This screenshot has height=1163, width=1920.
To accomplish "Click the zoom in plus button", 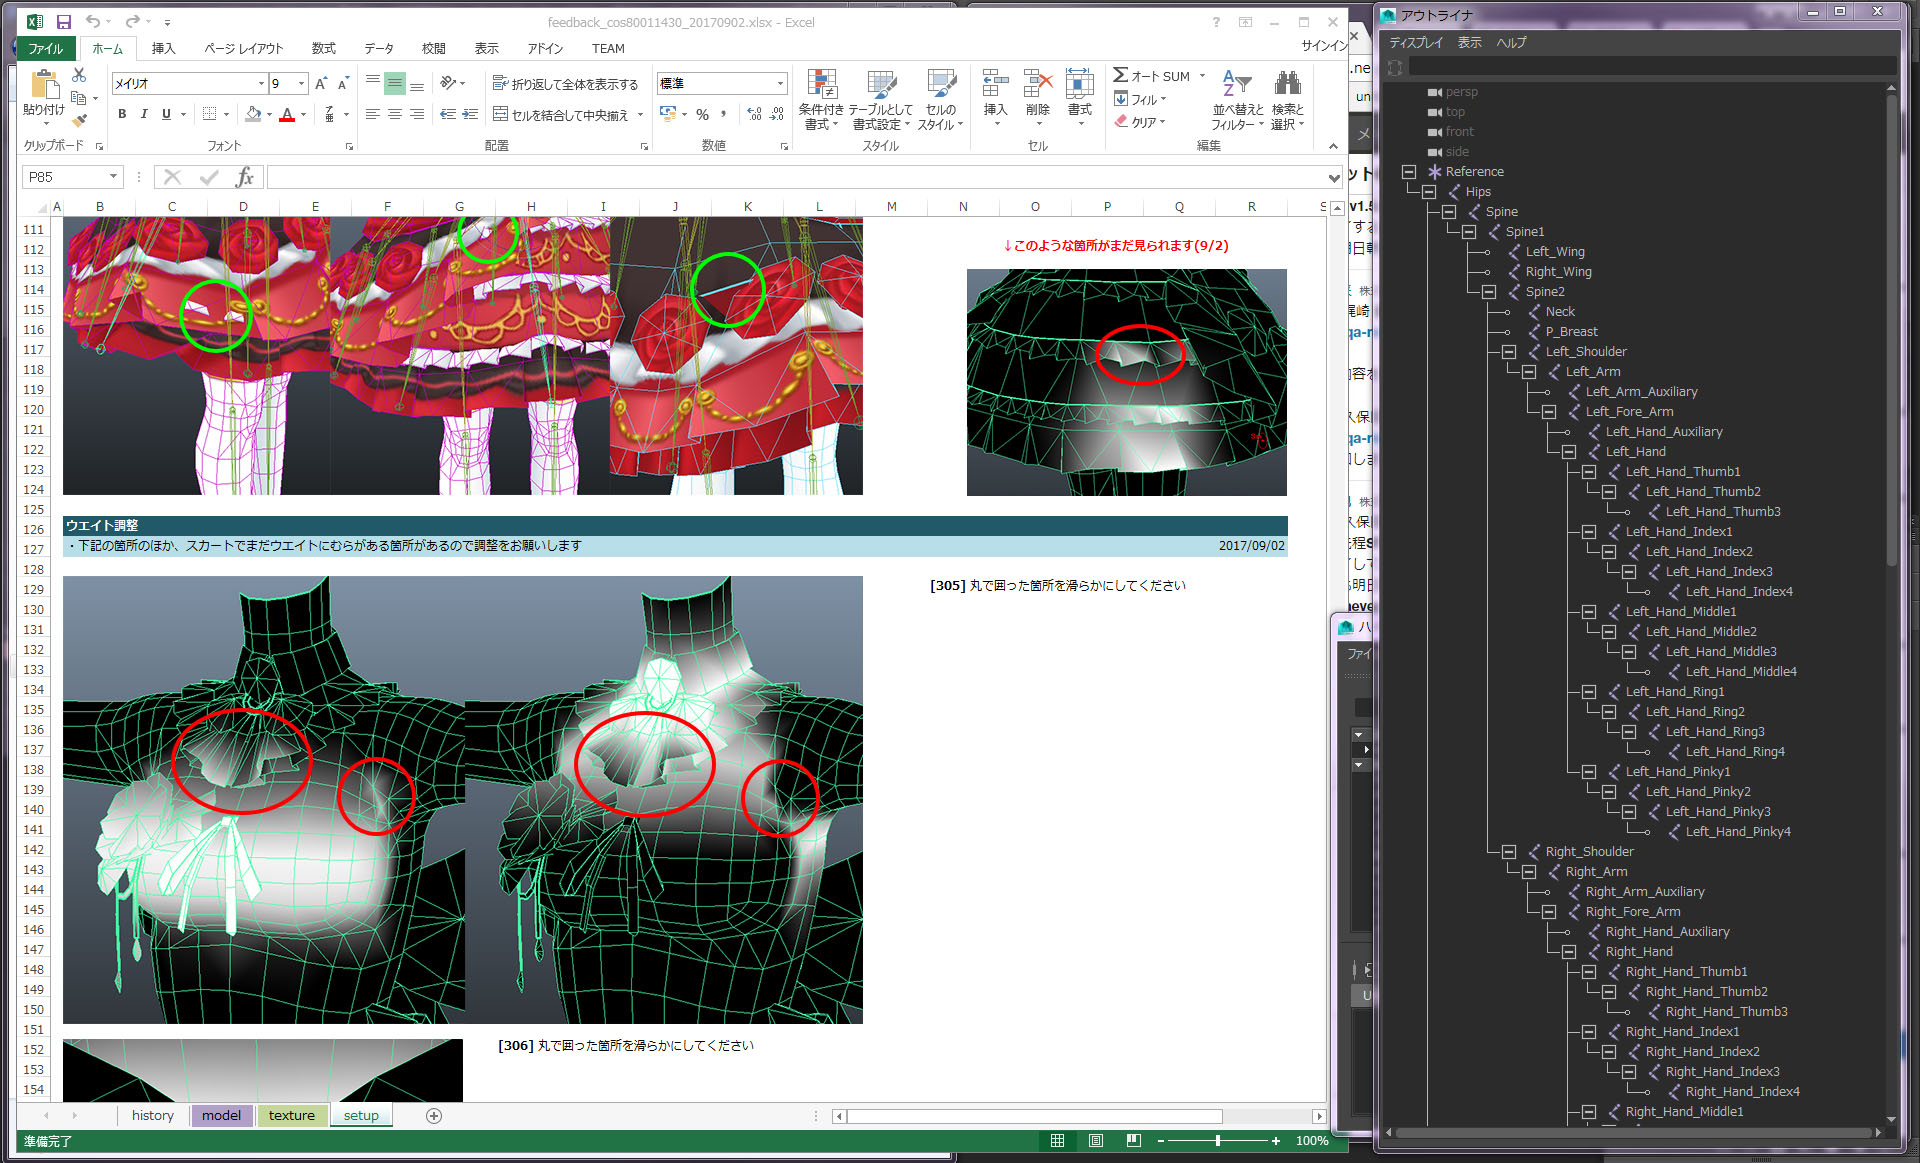I will [x=1276, y=1140].
